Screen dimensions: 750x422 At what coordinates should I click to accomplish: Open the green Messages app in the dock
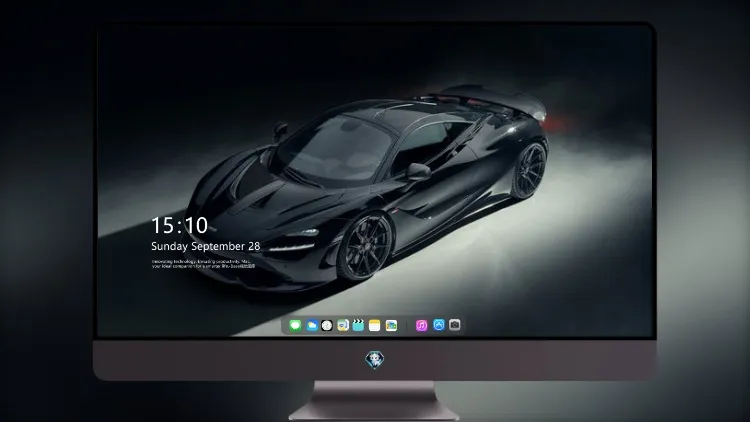pyautogui.click(x=295, y=325)
